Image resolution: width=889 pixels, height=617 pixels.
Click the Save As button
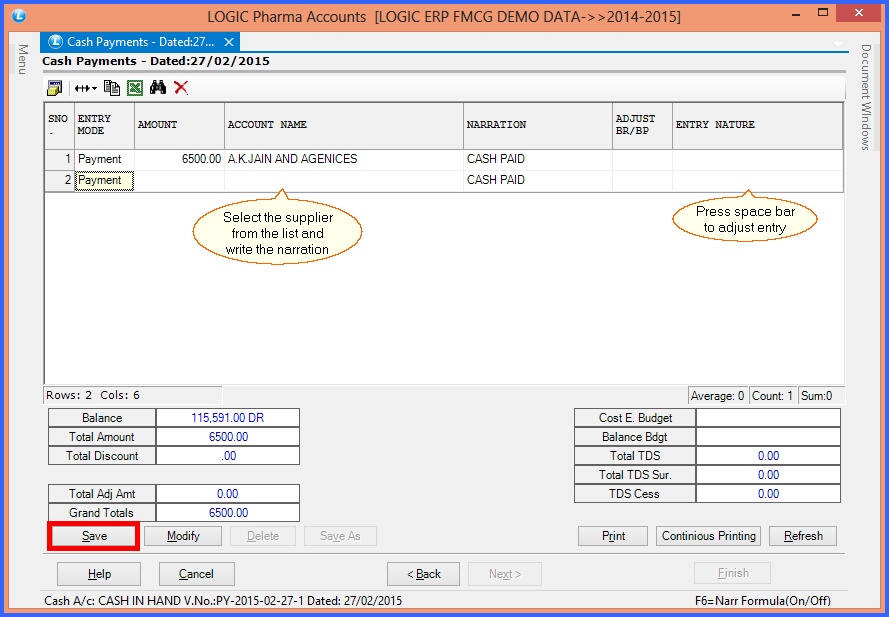340,536
